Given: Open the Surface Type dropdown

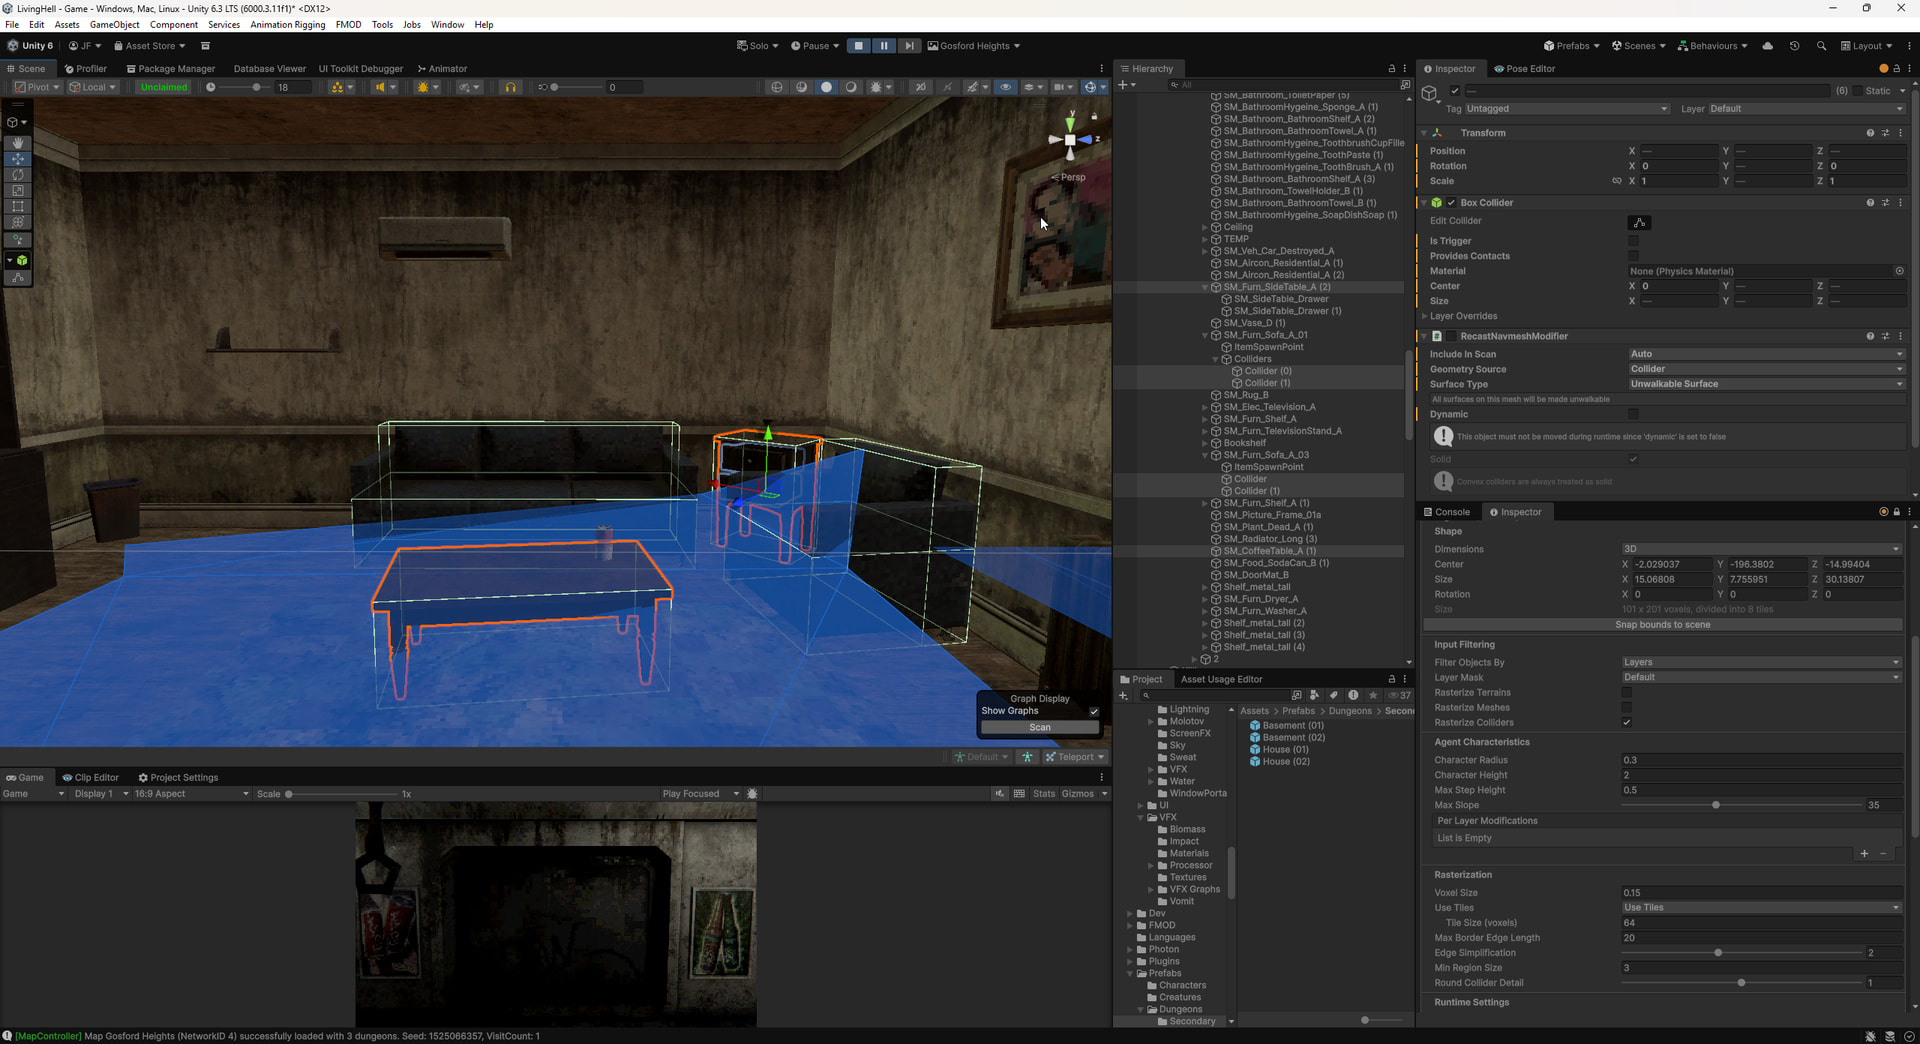Looking at the screenshot, I should [1765, 384].
